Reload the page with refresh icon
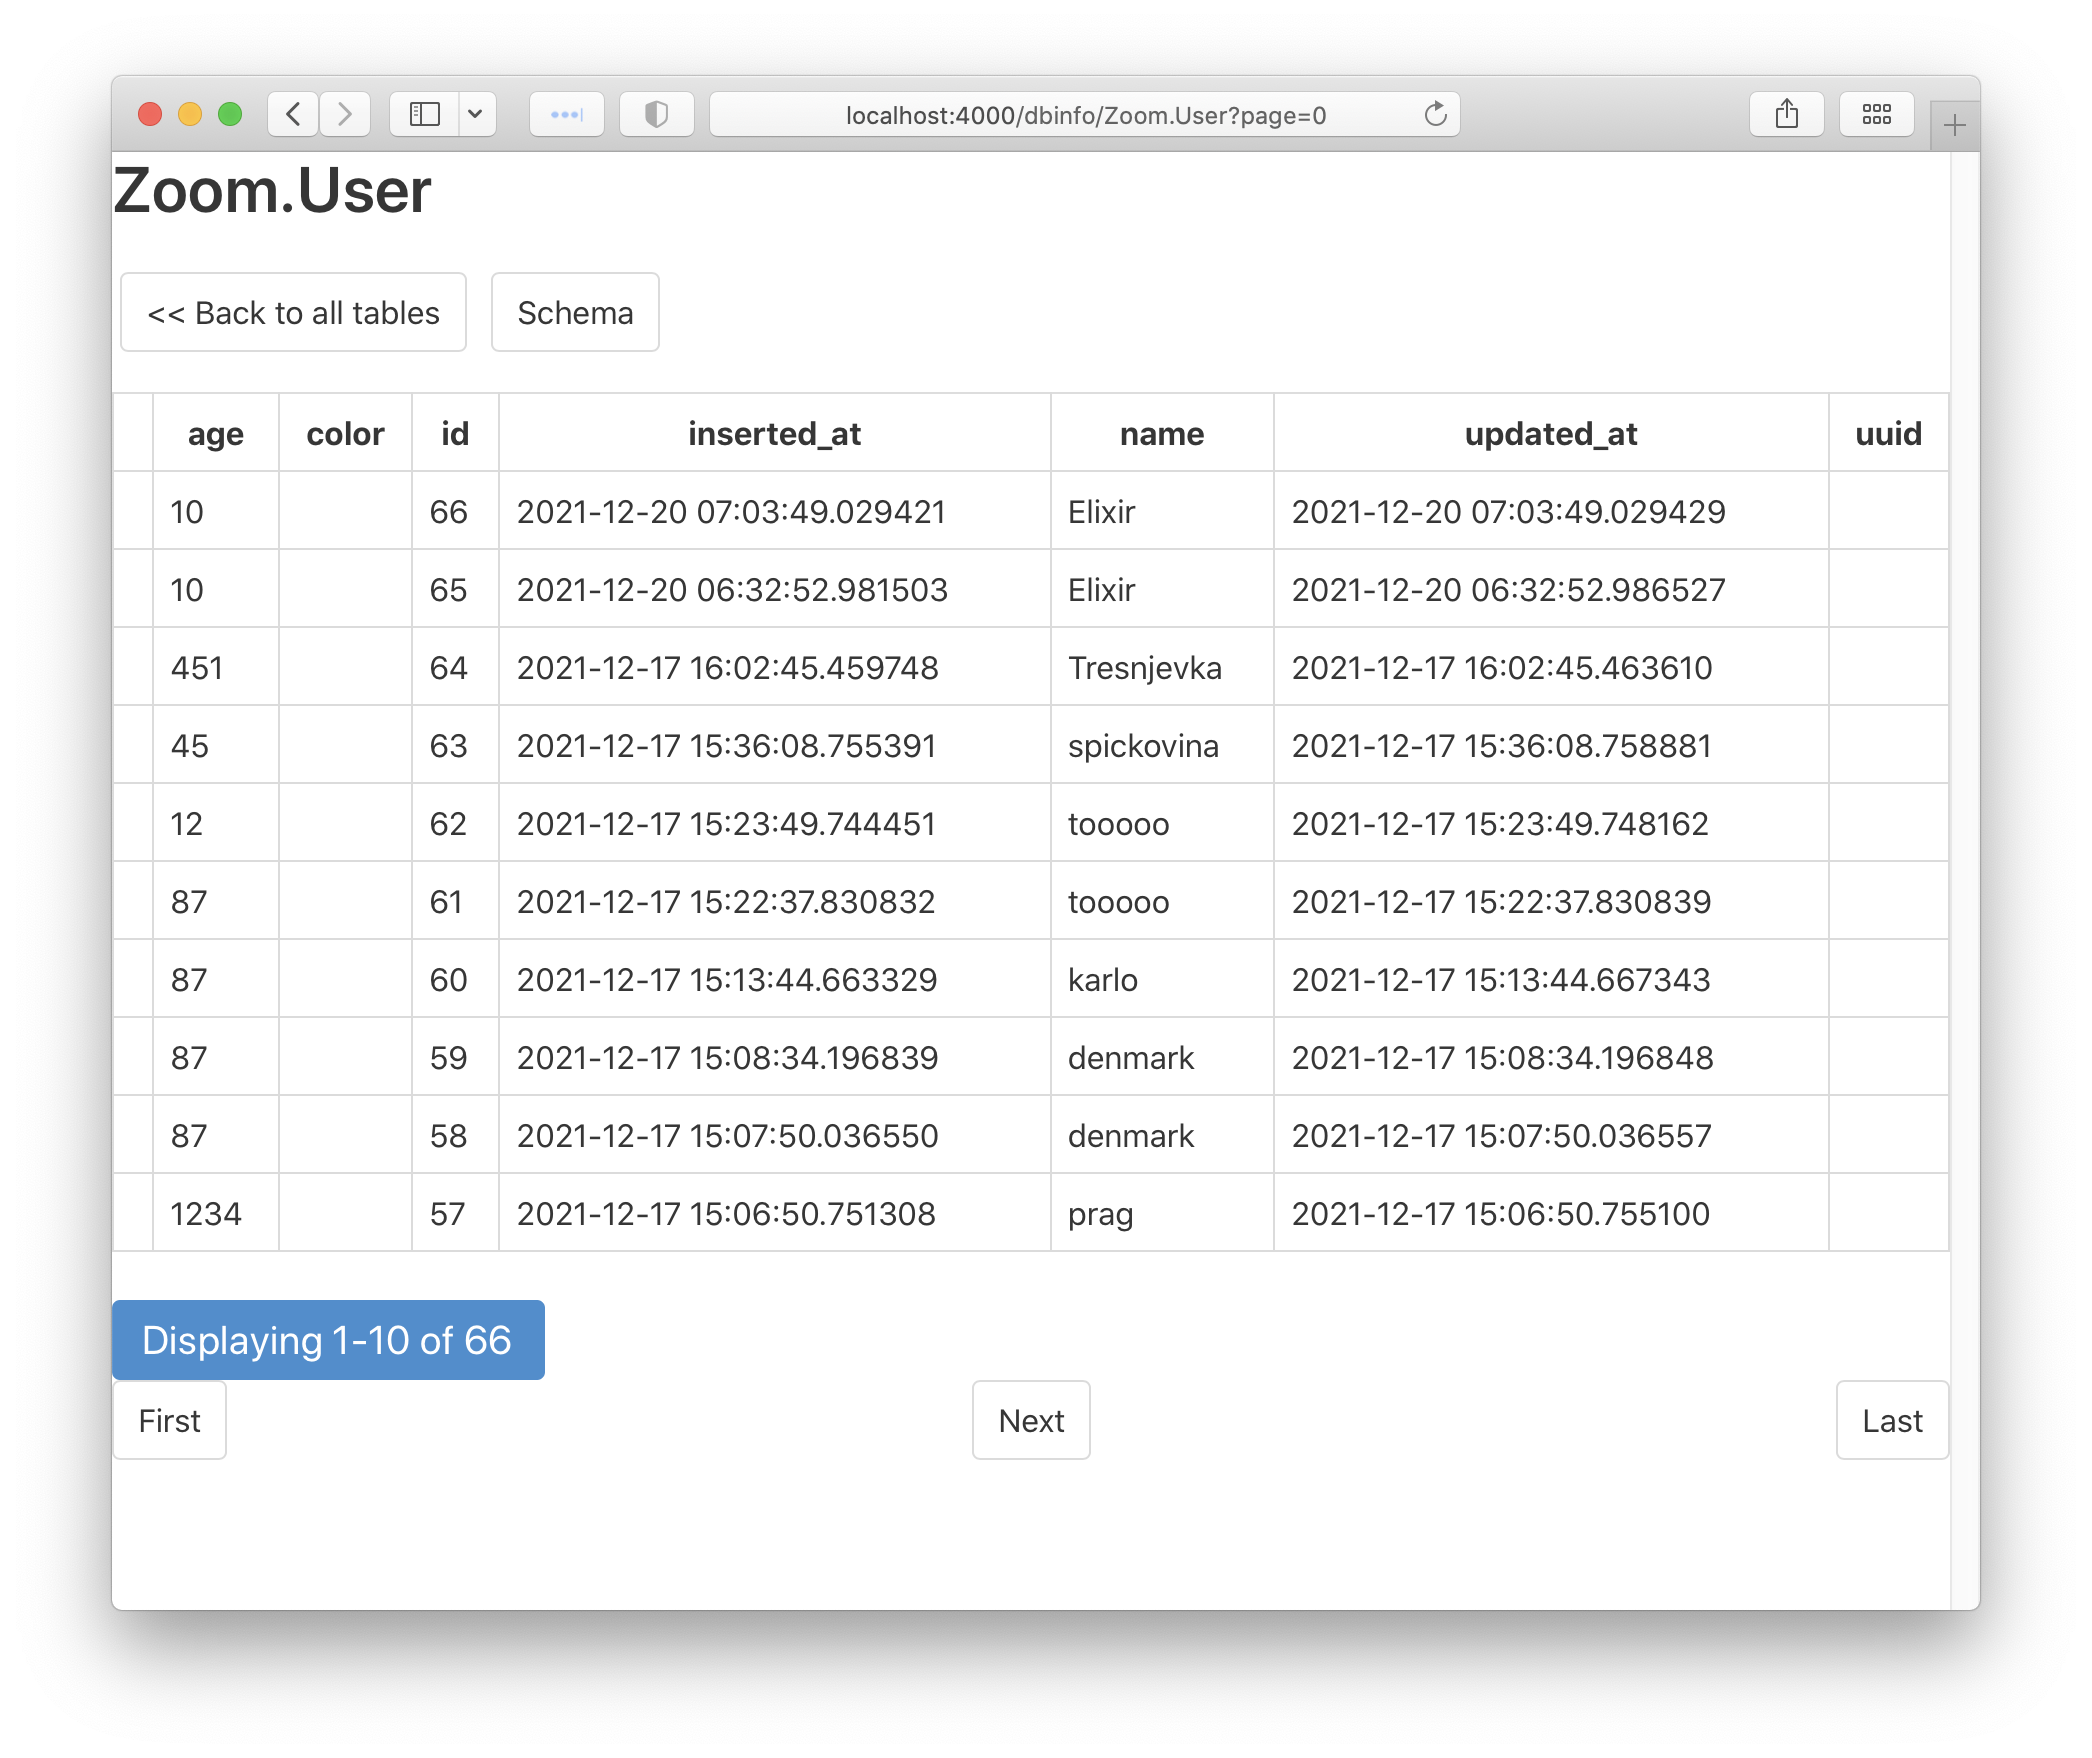Screen dimensions: 2092x1758 [1435, 114]
